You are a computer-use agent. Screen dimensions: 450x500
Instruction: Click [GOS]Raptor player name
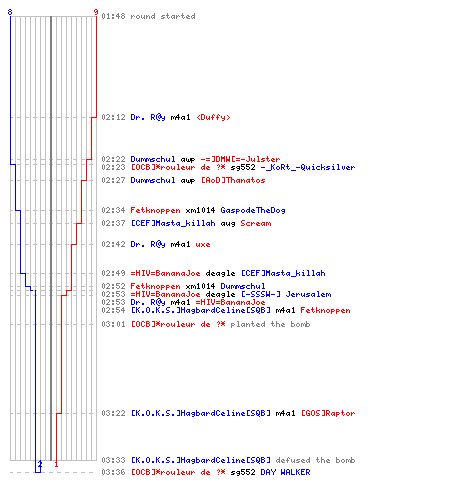tap(328, 413)
